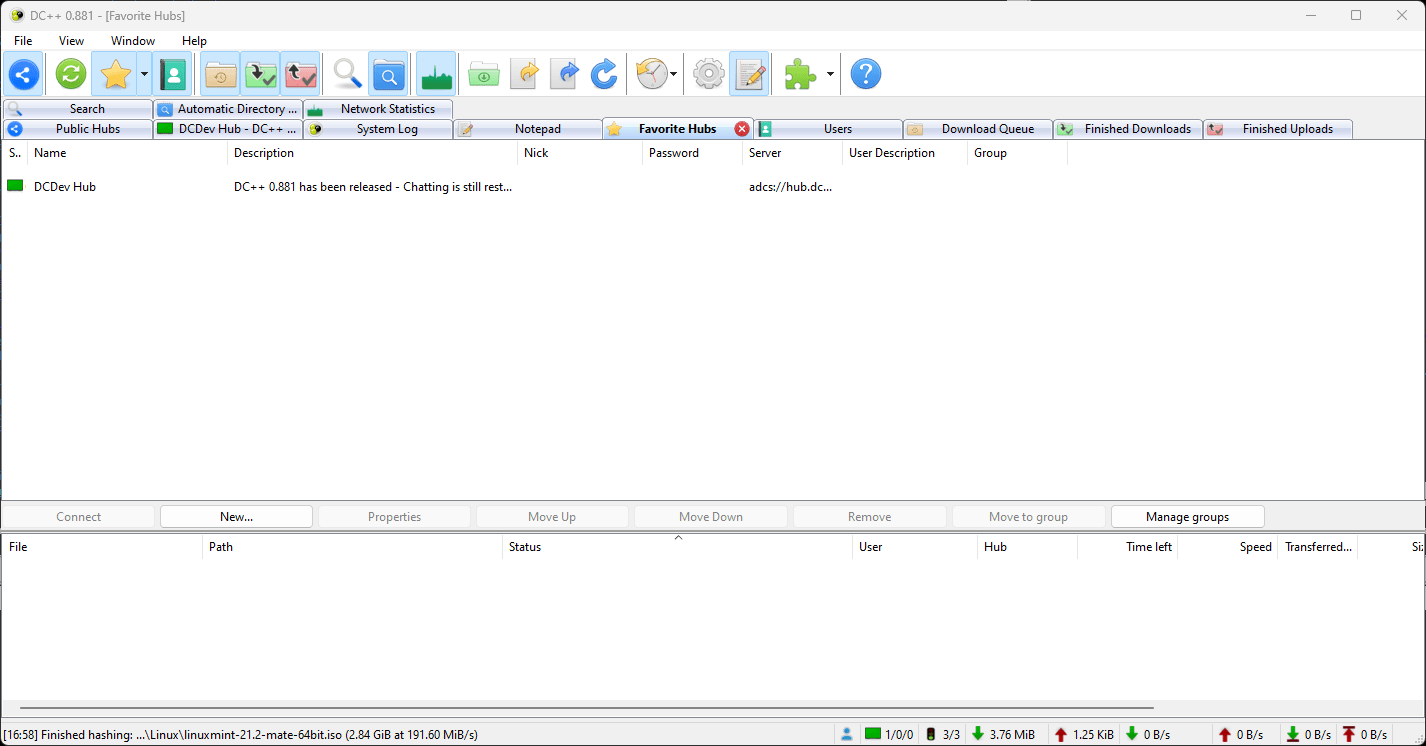Screen dimensions: 1426x746
Task: Sort transfers by Path column
Action: (x=352, y=547)
